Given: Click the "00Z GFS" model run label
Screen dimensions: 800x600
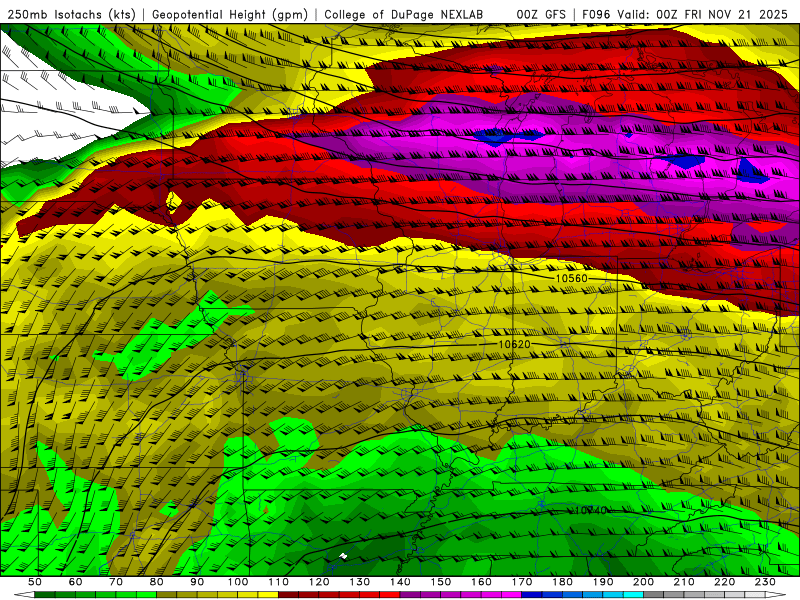Looking at the screenshot, I should coord(541,14).
